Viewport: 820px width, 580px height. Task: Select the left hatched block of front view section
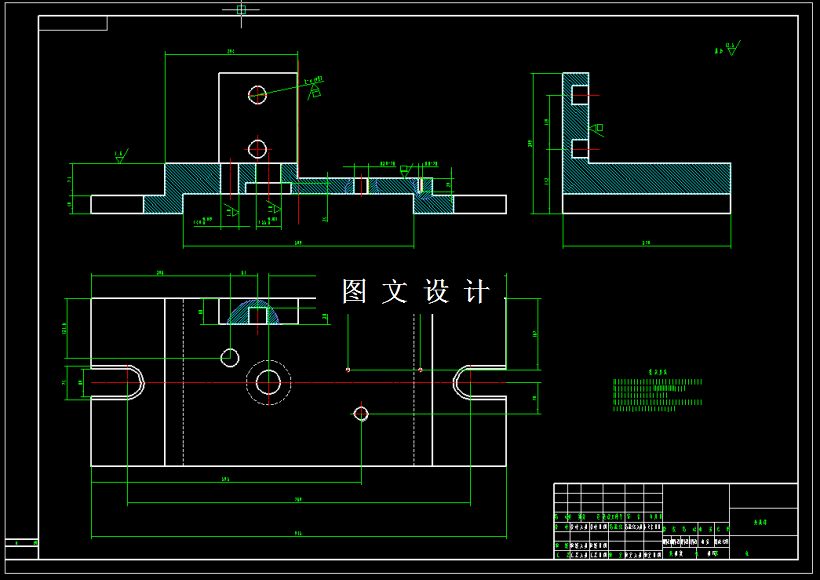[x=192, y=179]
